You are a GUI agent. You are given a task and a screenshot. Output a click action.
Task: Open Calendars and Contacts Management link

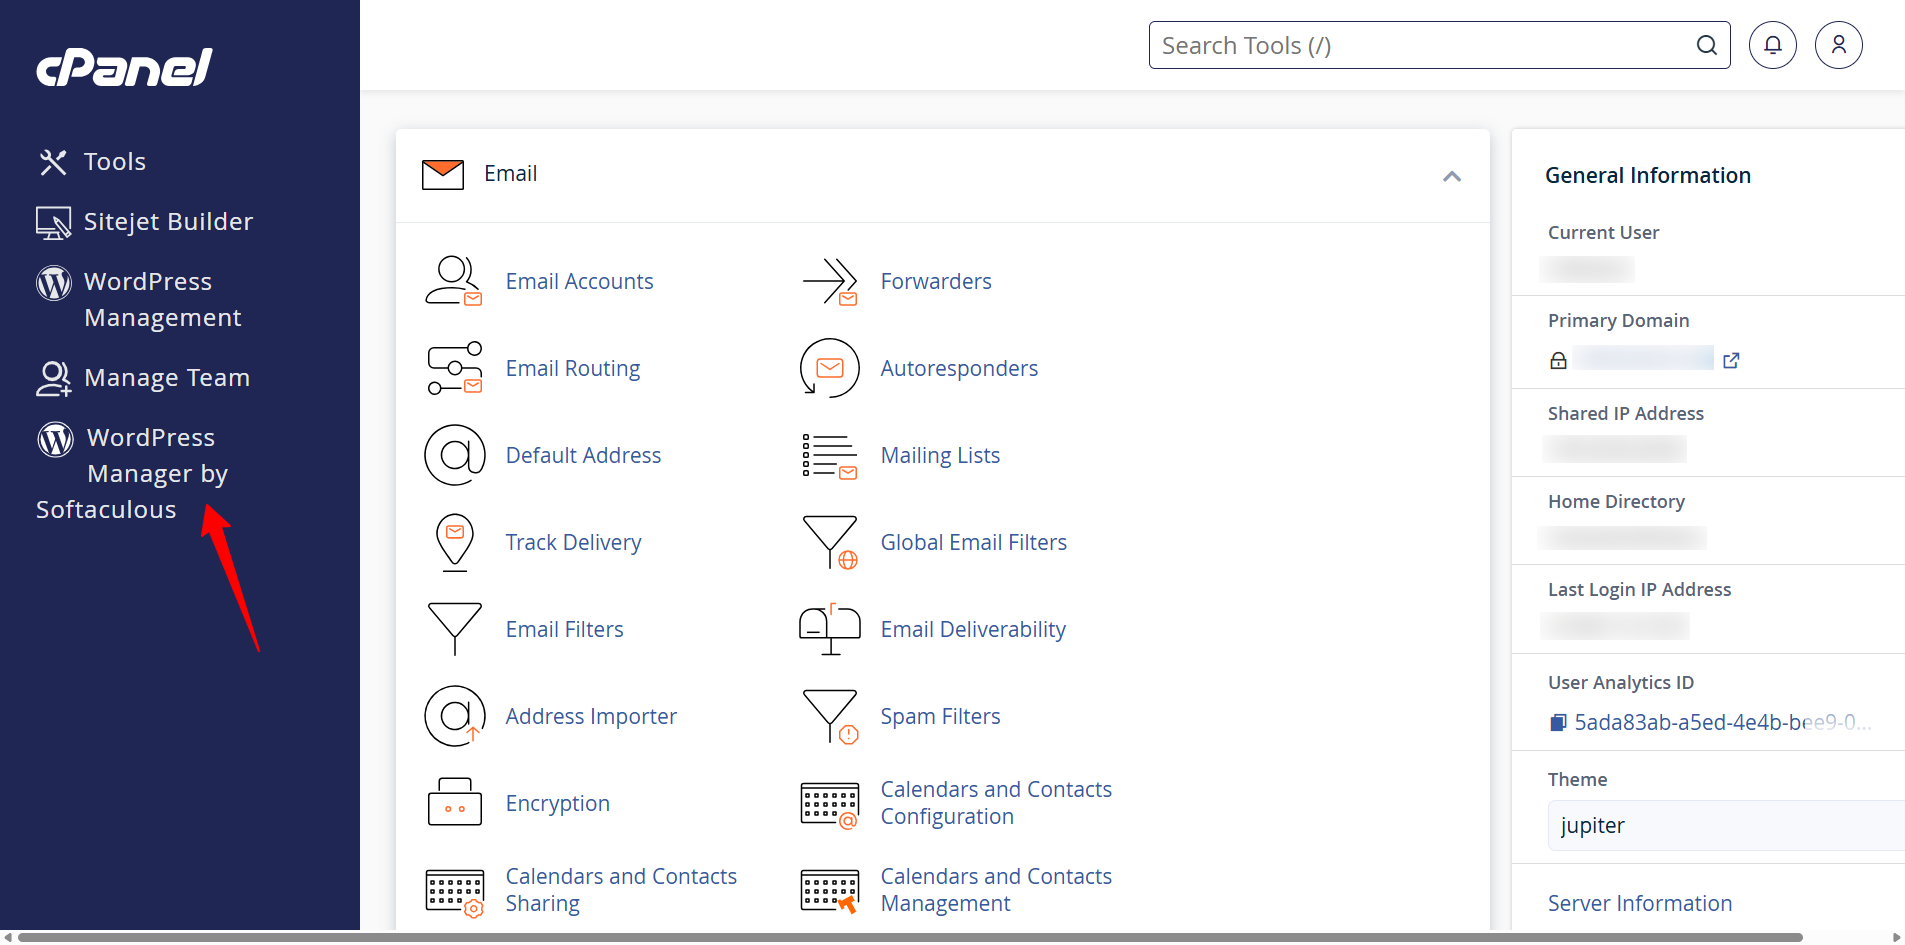pos(996,890)
